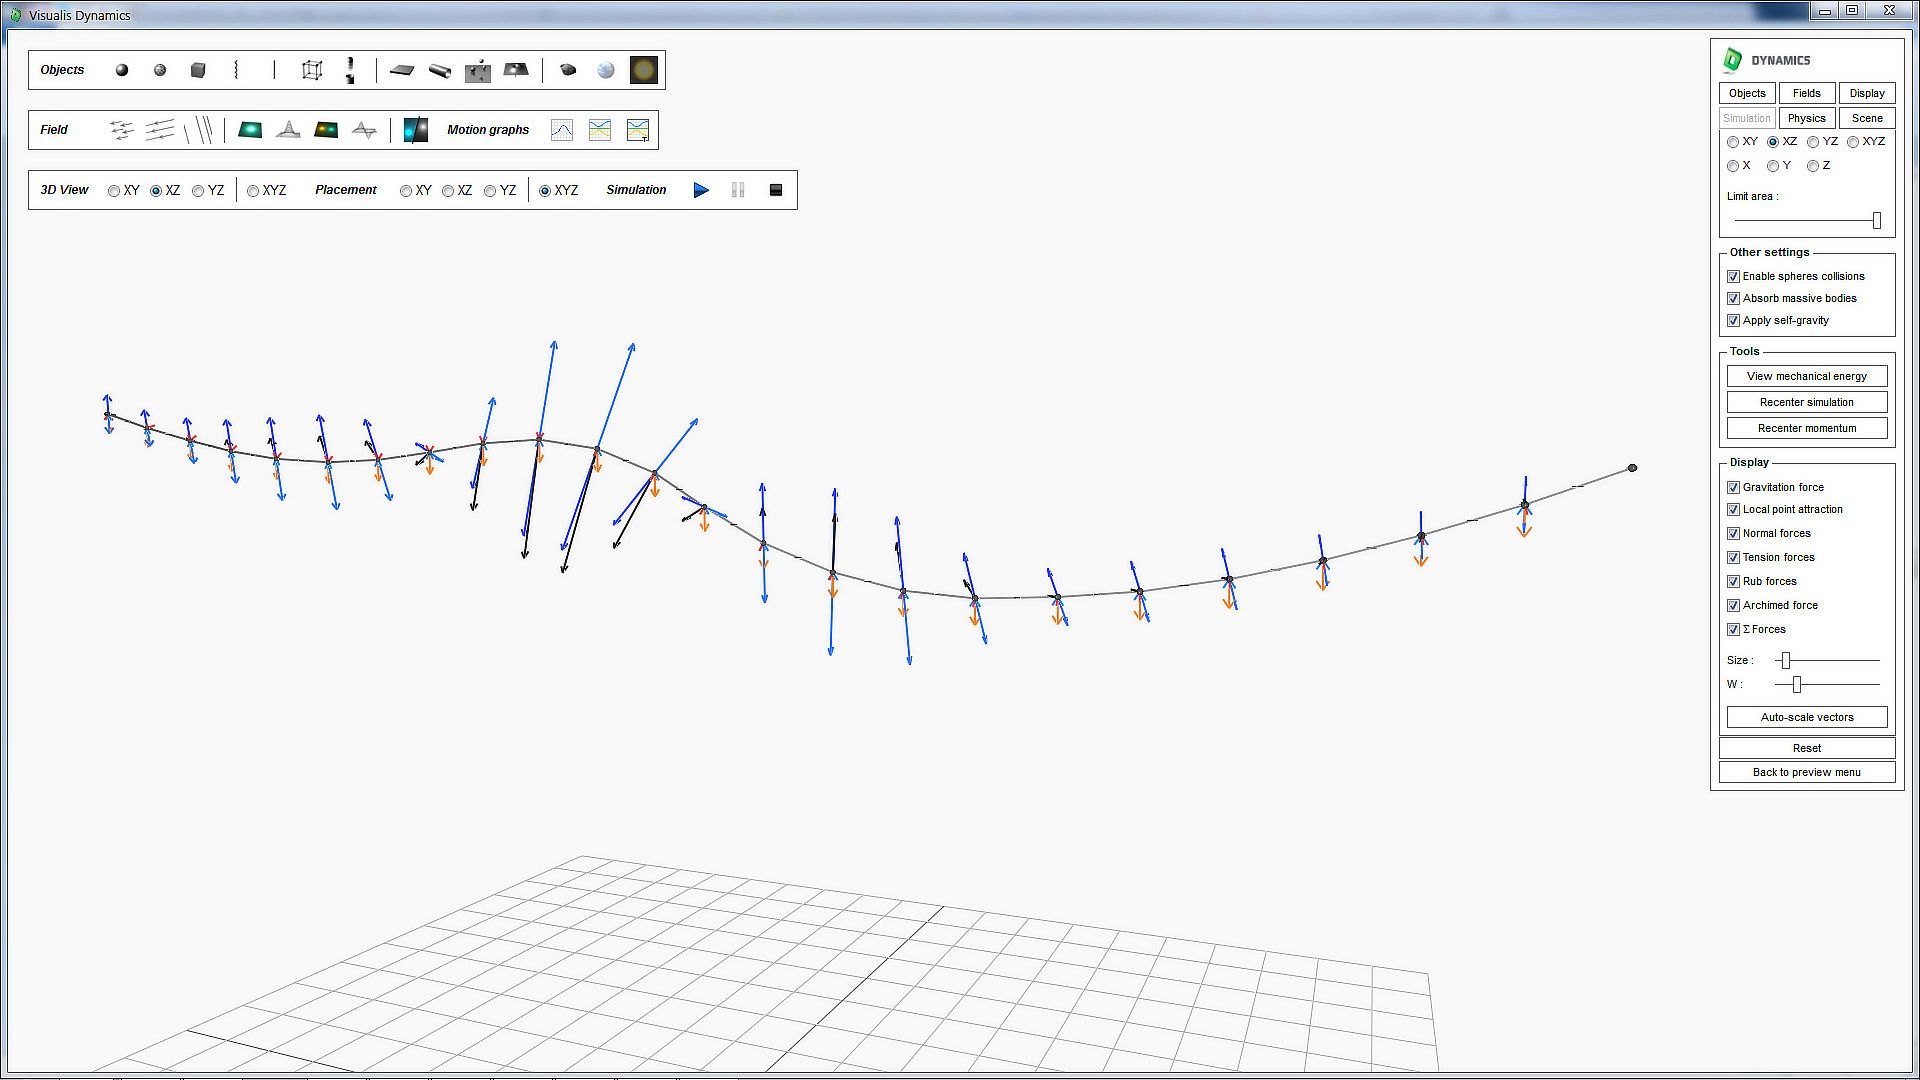The height and width of the screenshot is (1080, 1920).
Task: Disable Gravitational force display
Action: [x=1734, y=488]
